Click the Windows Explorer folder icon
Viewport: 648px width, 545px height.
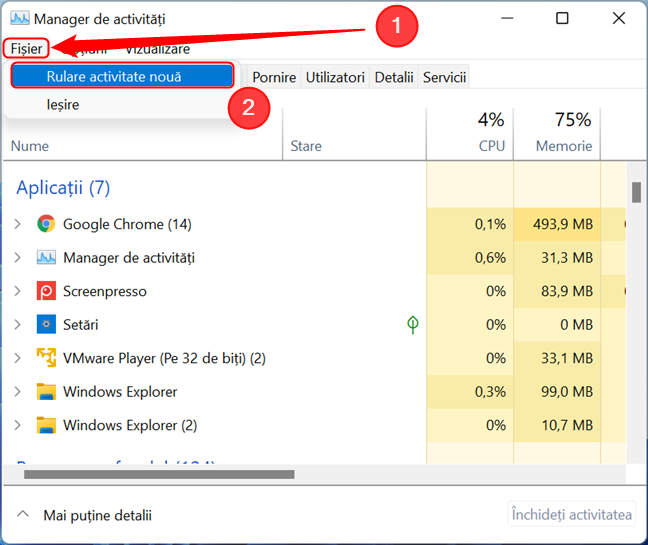(46, 392)
